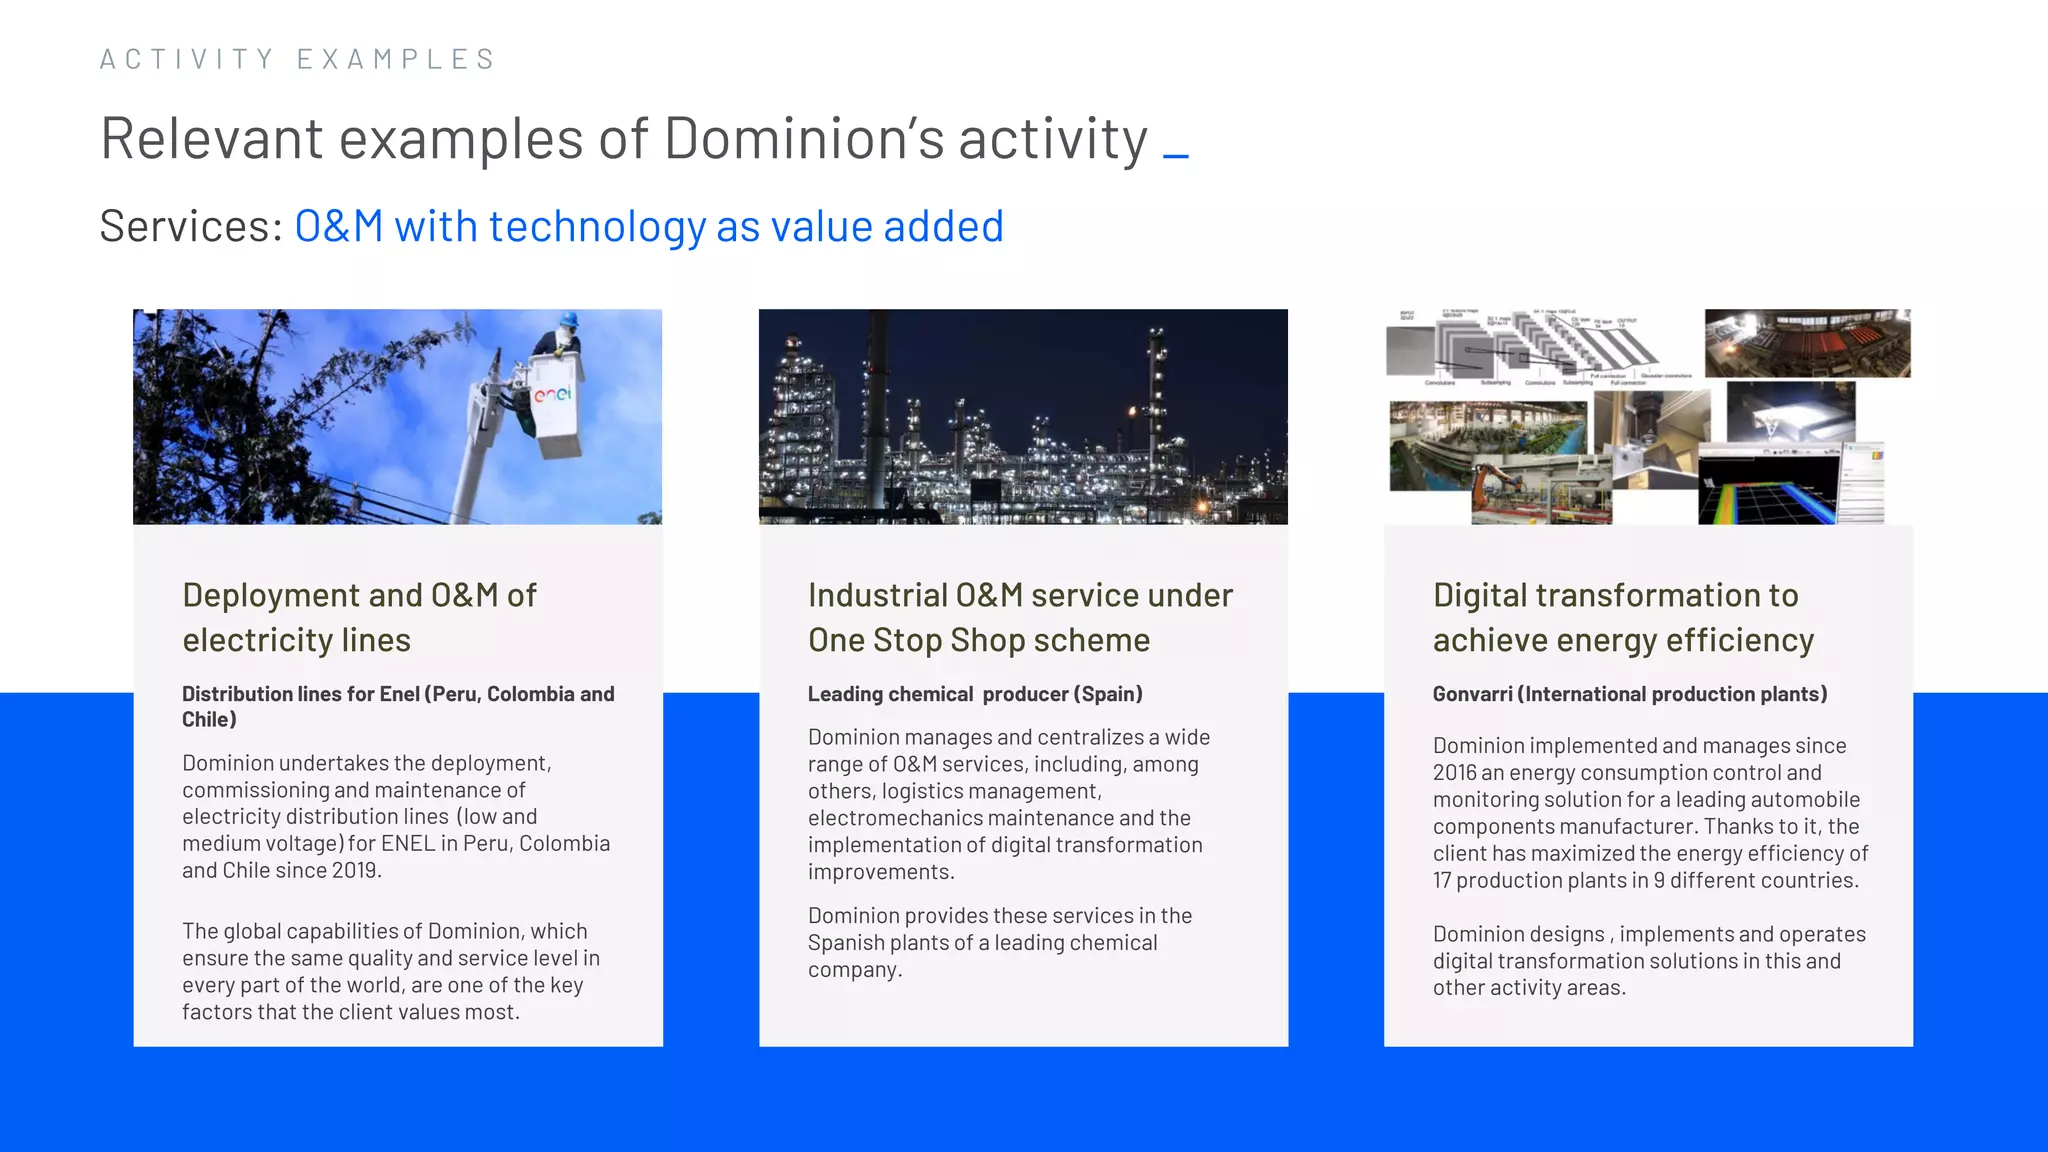Click 'Leading chemical producer (Spain)' subheading
2048x1152 pixels.
[x=975, y=694]
